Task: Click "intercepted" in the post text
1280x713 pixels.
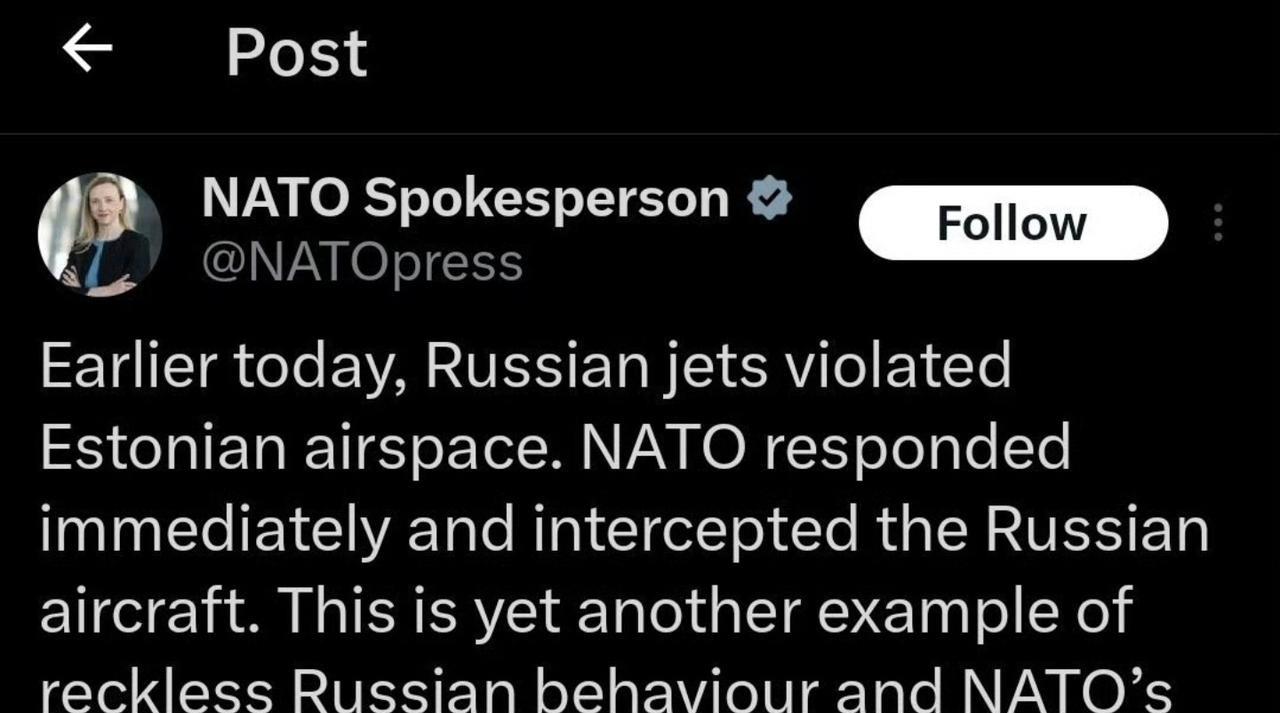Action: (694, 532)
